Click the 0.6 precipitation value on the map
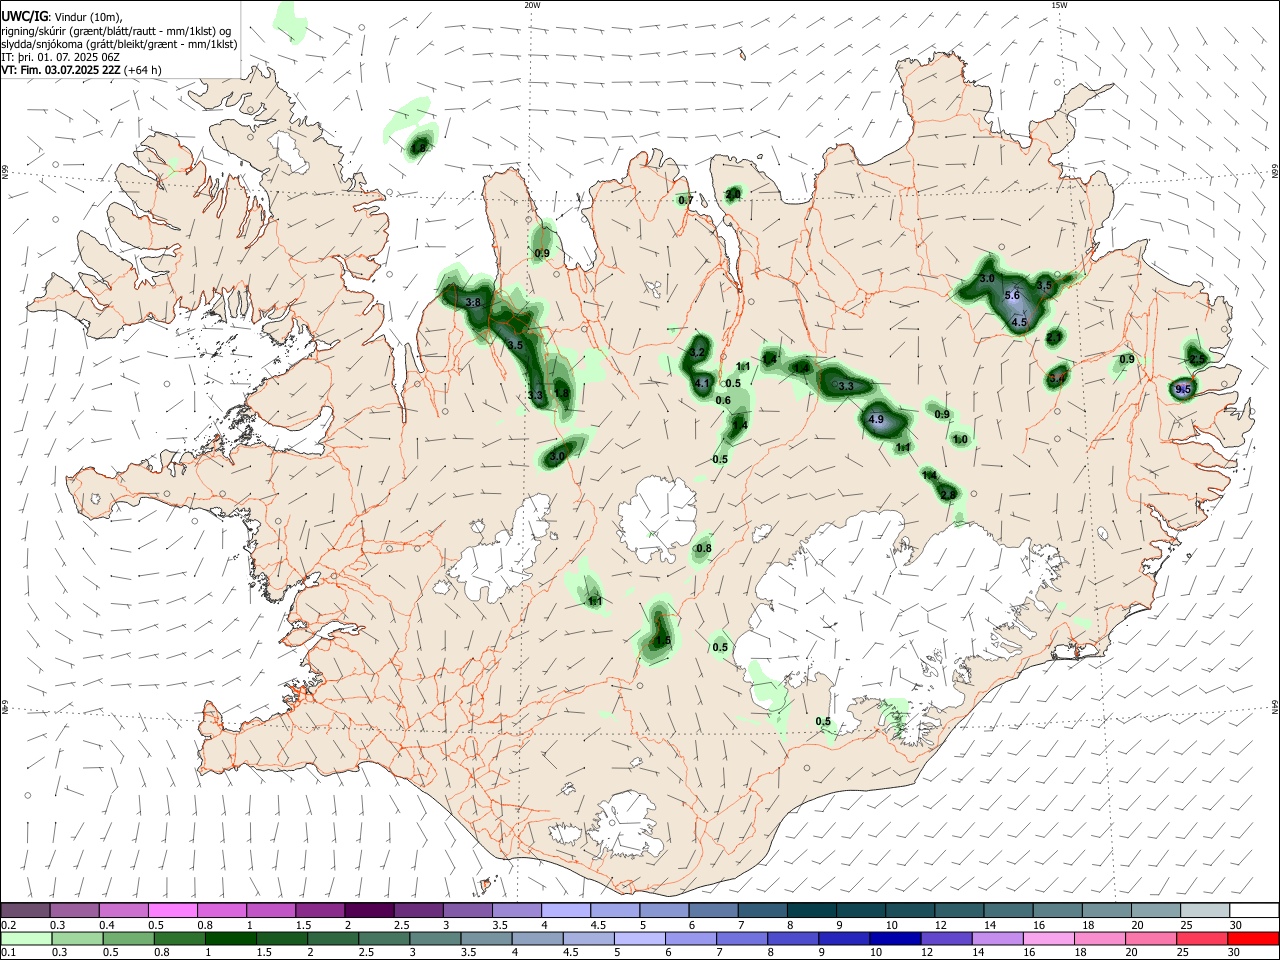 point(724,400)
